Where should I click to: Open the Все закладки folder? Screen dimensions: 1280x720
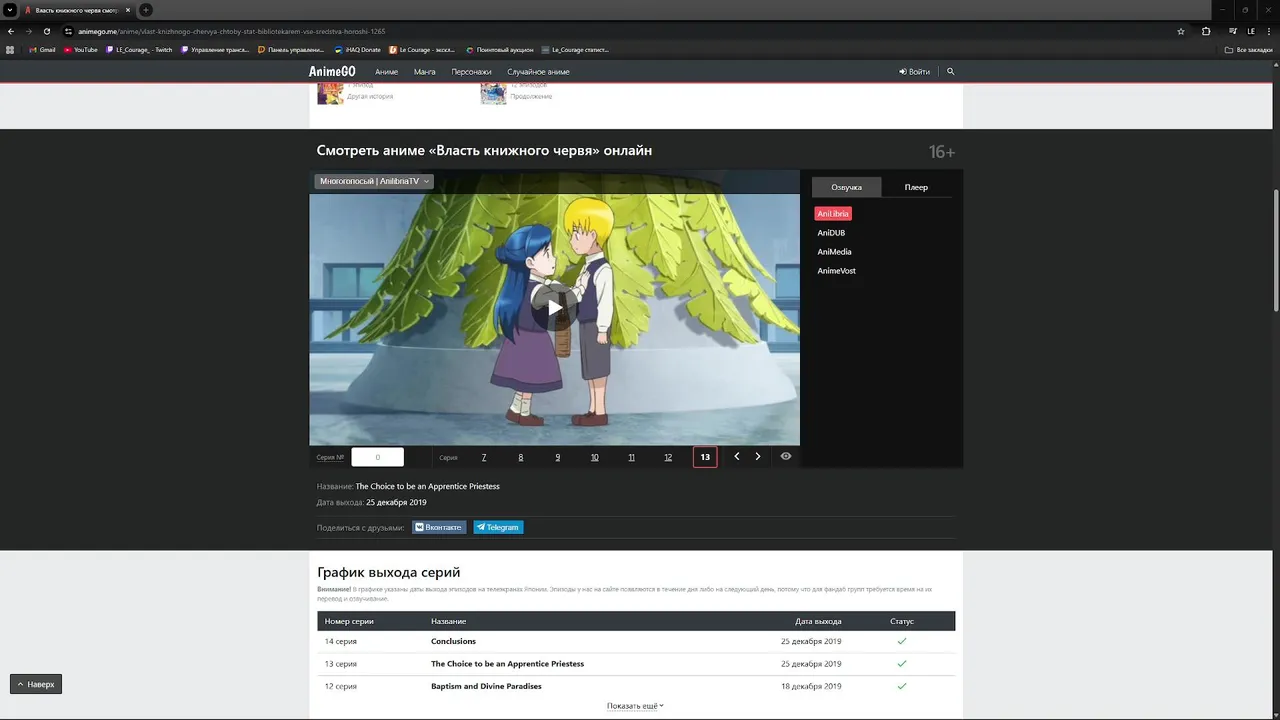[x=1249, y=49]
